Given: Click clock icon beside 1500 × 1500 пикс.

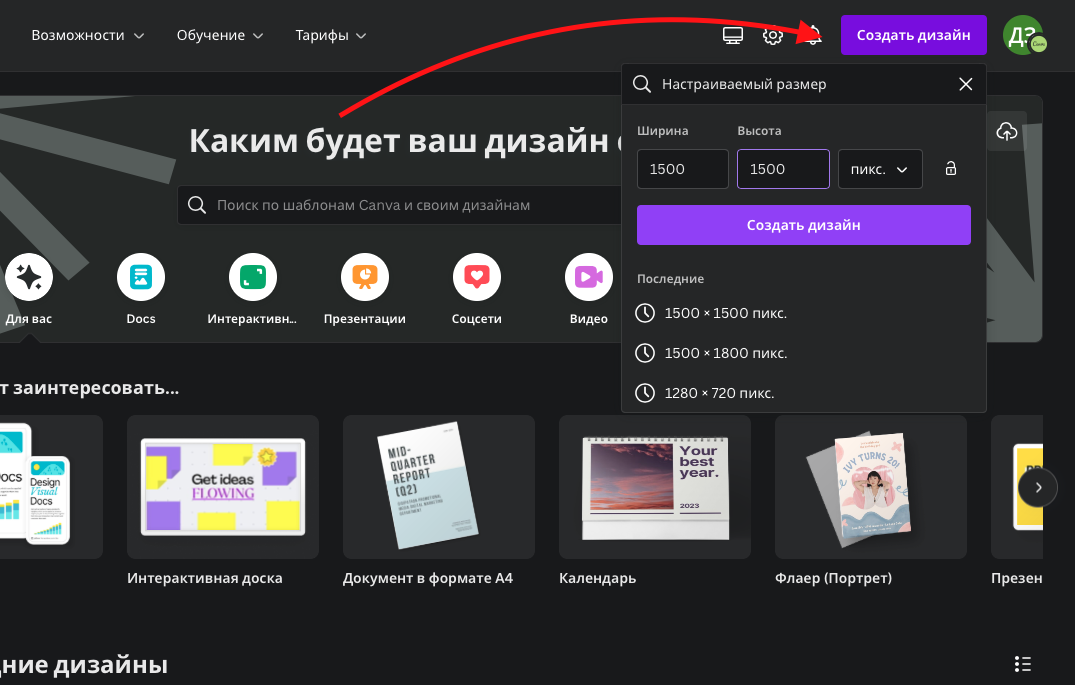Looking at the screenshot, I should tap(644, 313).
